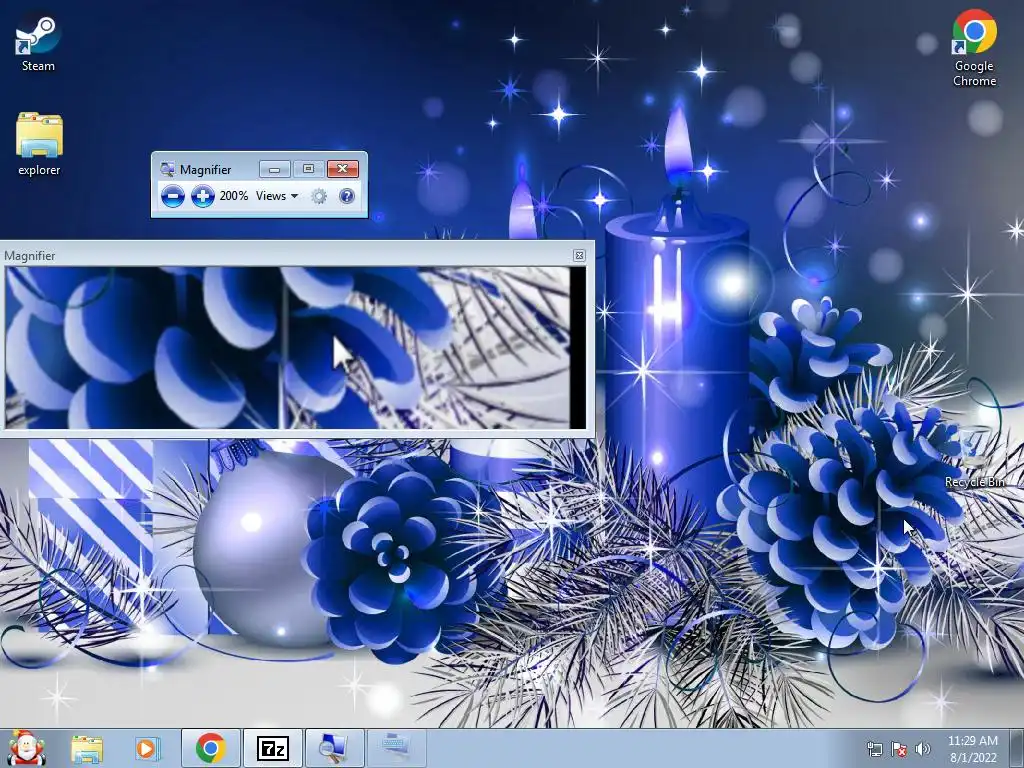Open the Views dropdown in Magnifier
This screenshot has width=1024, height=768.
point(277,196)
